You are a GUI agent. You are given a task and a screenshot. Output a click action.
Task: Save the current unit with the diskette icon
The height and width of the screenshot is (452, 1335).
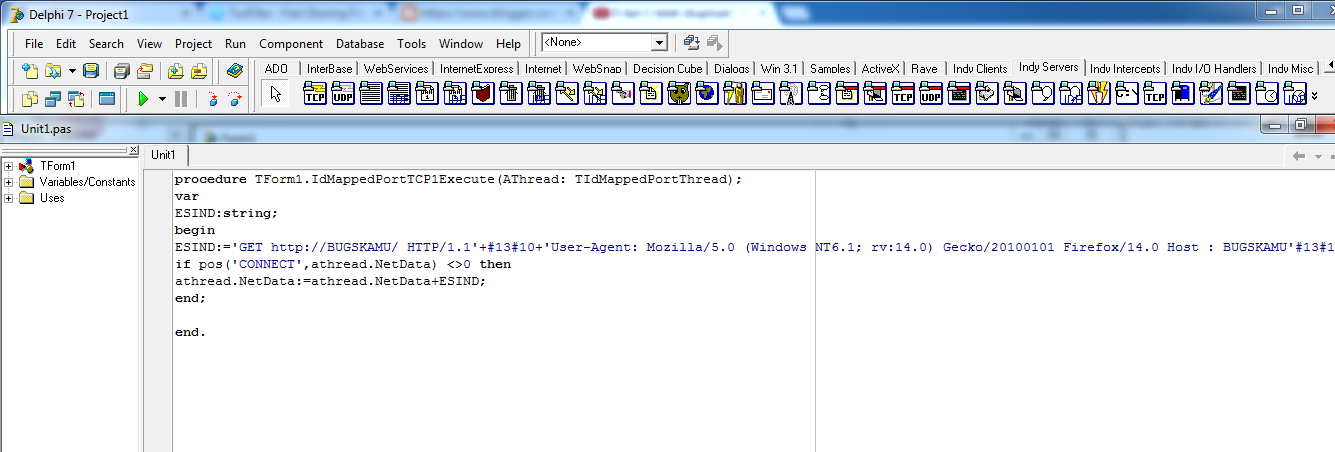[91, 71]
